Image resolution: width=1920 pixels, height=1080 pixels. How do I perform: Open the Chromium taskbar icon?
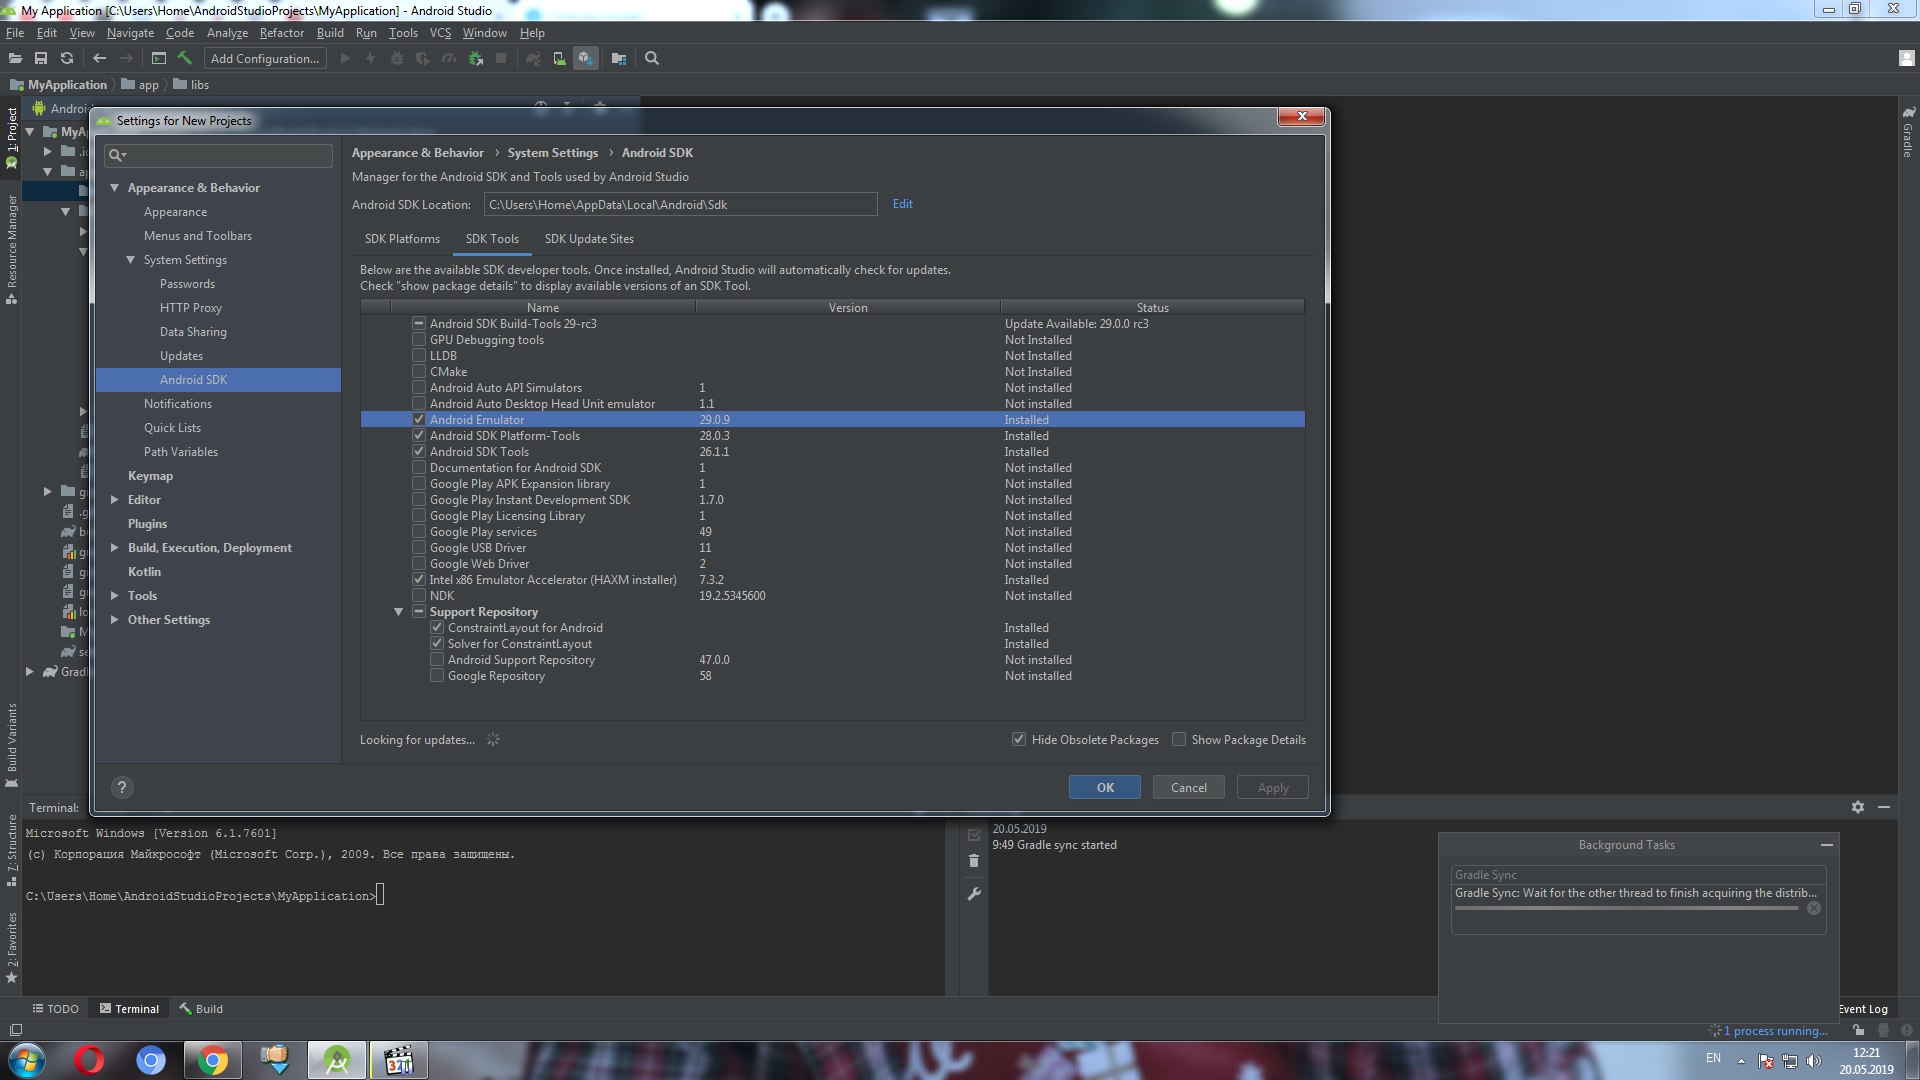click(151, 1060)
